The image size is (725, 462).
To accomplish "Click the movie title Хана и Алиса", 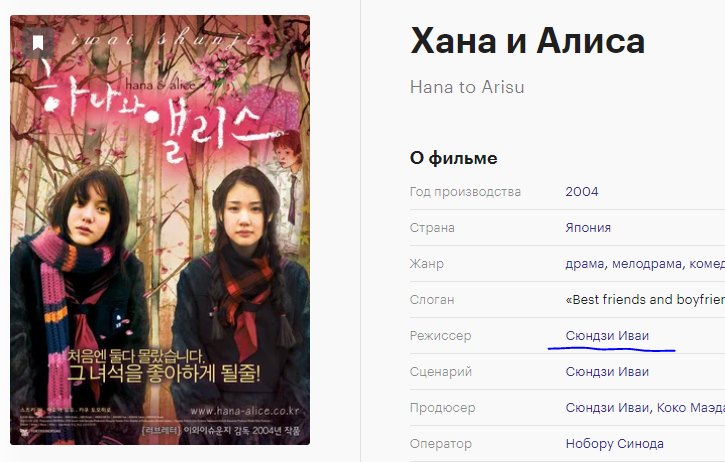I will point(527,41).
